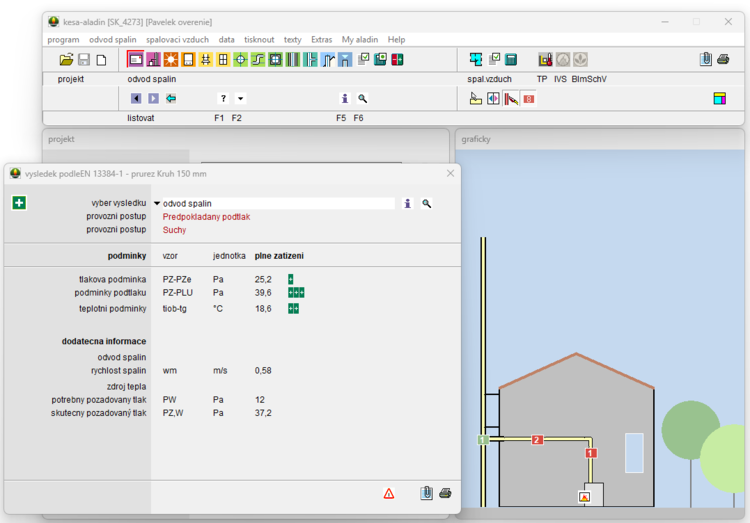This screenshot has height=523, width=750.
Task: Click the previous page arrow in listovat
Action: (136, 99)
